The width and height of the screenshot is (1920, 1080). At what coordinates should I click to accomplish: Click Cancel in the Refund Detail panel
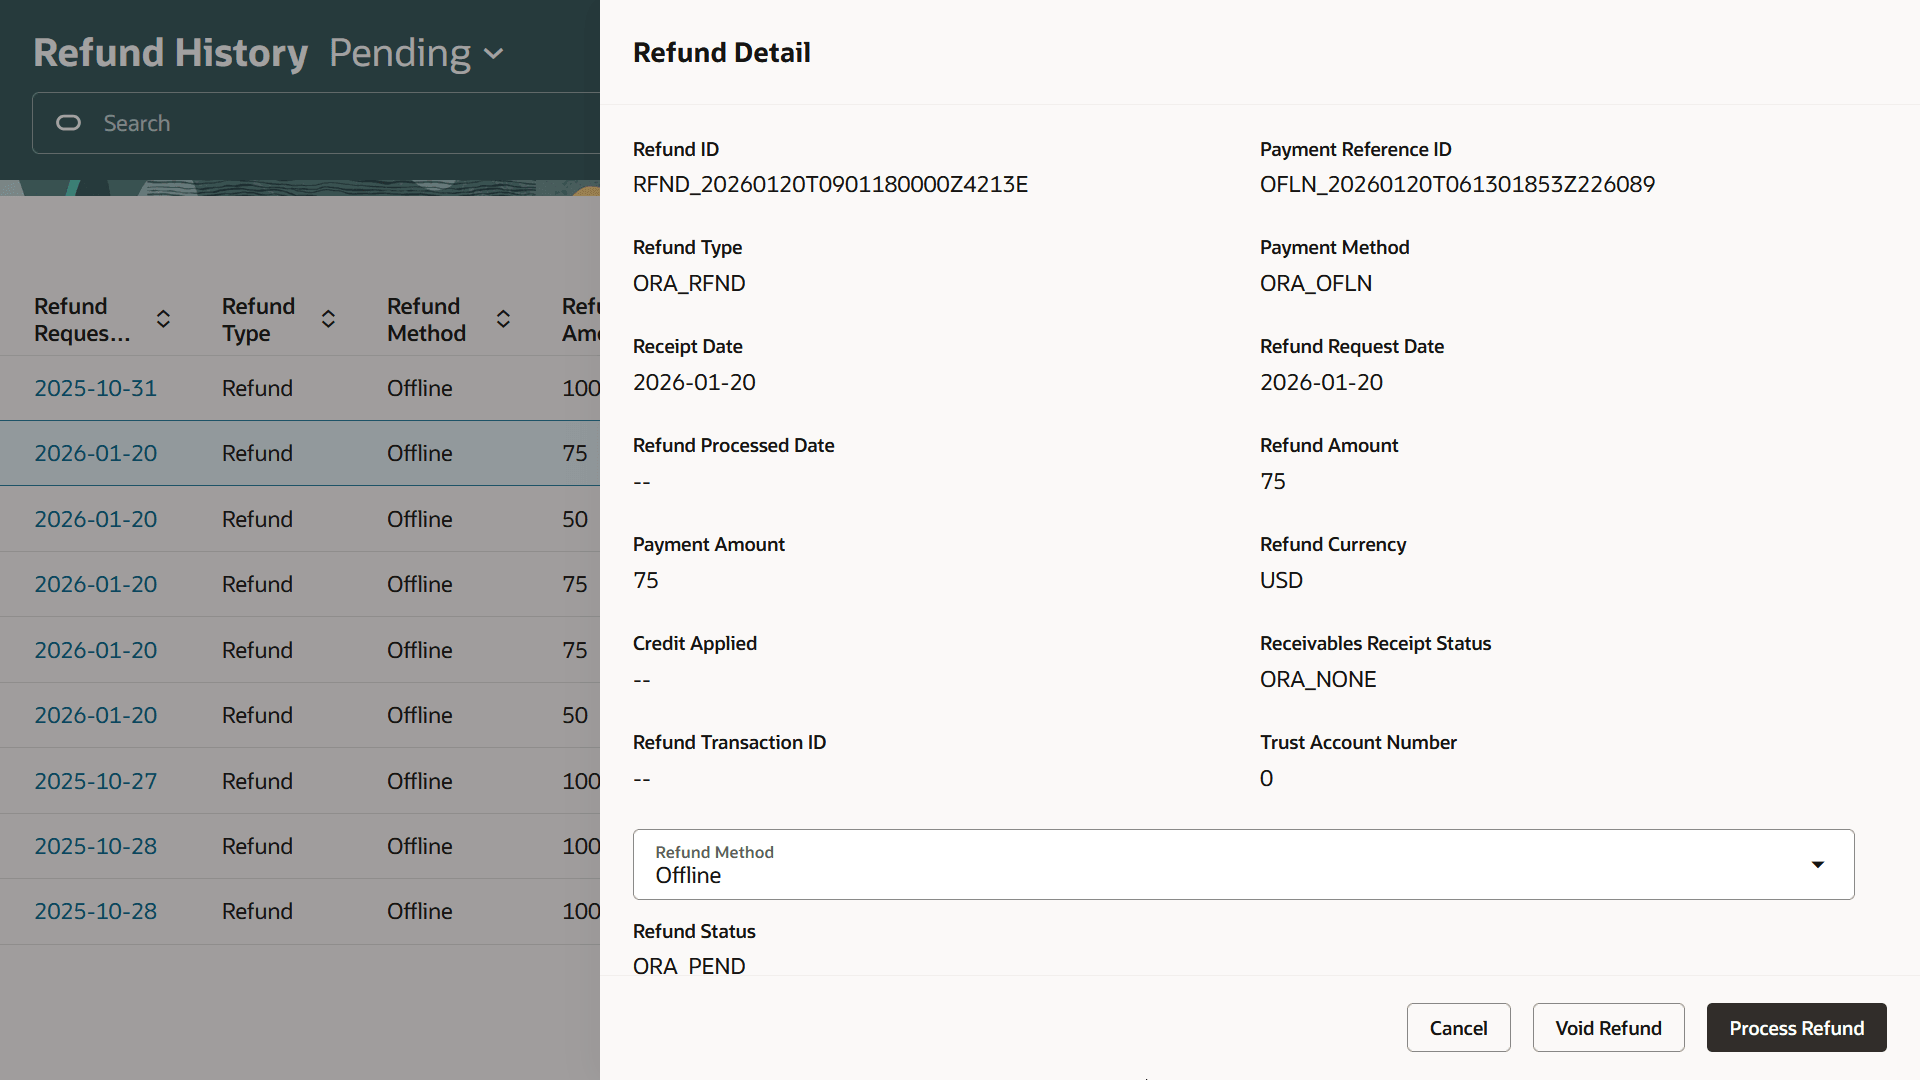coord(1459,1027)
